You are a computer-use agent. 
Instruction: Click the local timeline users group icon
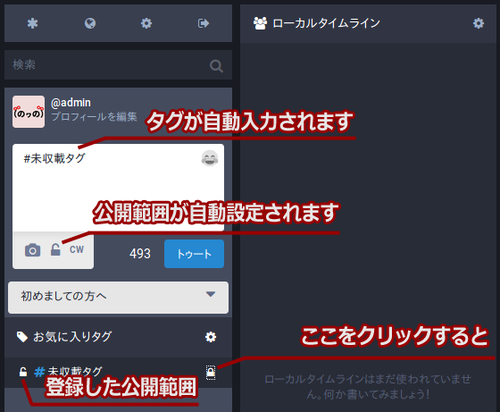(260, 23)
